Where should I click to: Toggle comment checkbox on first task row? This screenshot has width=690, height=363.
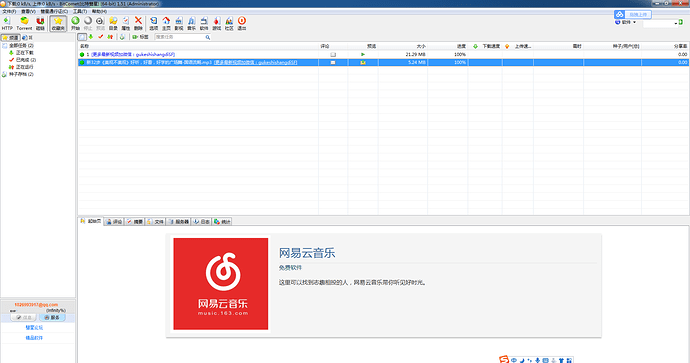point(333,55)
